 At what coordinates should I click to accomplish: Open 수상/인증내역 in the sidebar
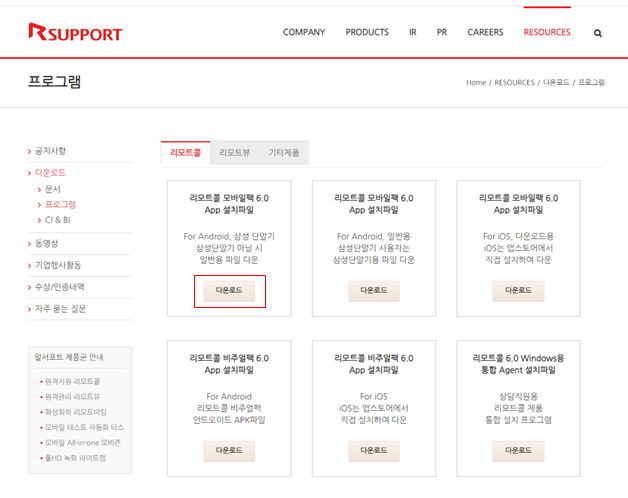(60, 287)
